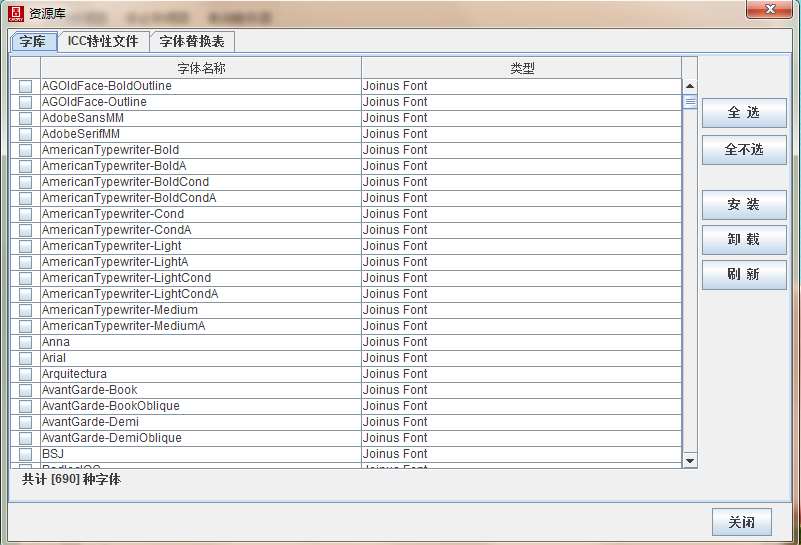Select the AmericanTypewriter-MediumA font name
Viewport: 801px width, 545px height.
click(124, 326)
